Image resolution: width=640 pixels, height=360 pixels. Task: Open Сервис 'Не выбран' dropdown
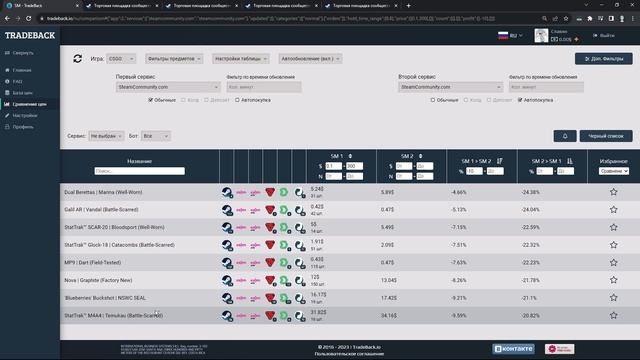coord(106,136)
